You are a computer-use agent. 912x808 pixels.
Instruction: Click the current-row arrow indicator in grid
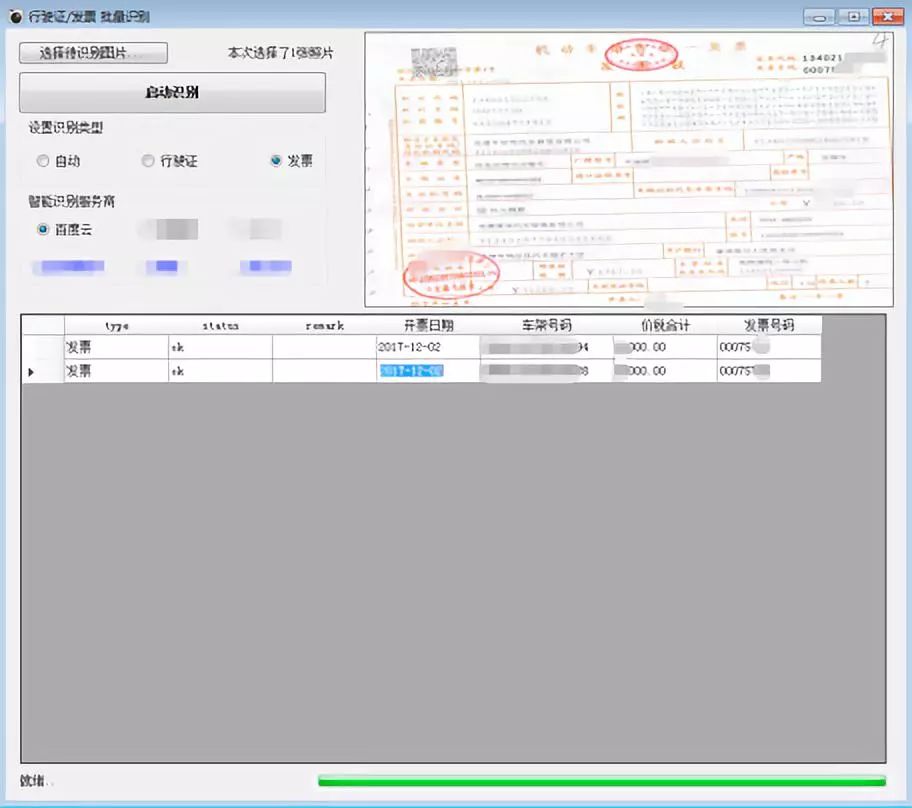30,372
